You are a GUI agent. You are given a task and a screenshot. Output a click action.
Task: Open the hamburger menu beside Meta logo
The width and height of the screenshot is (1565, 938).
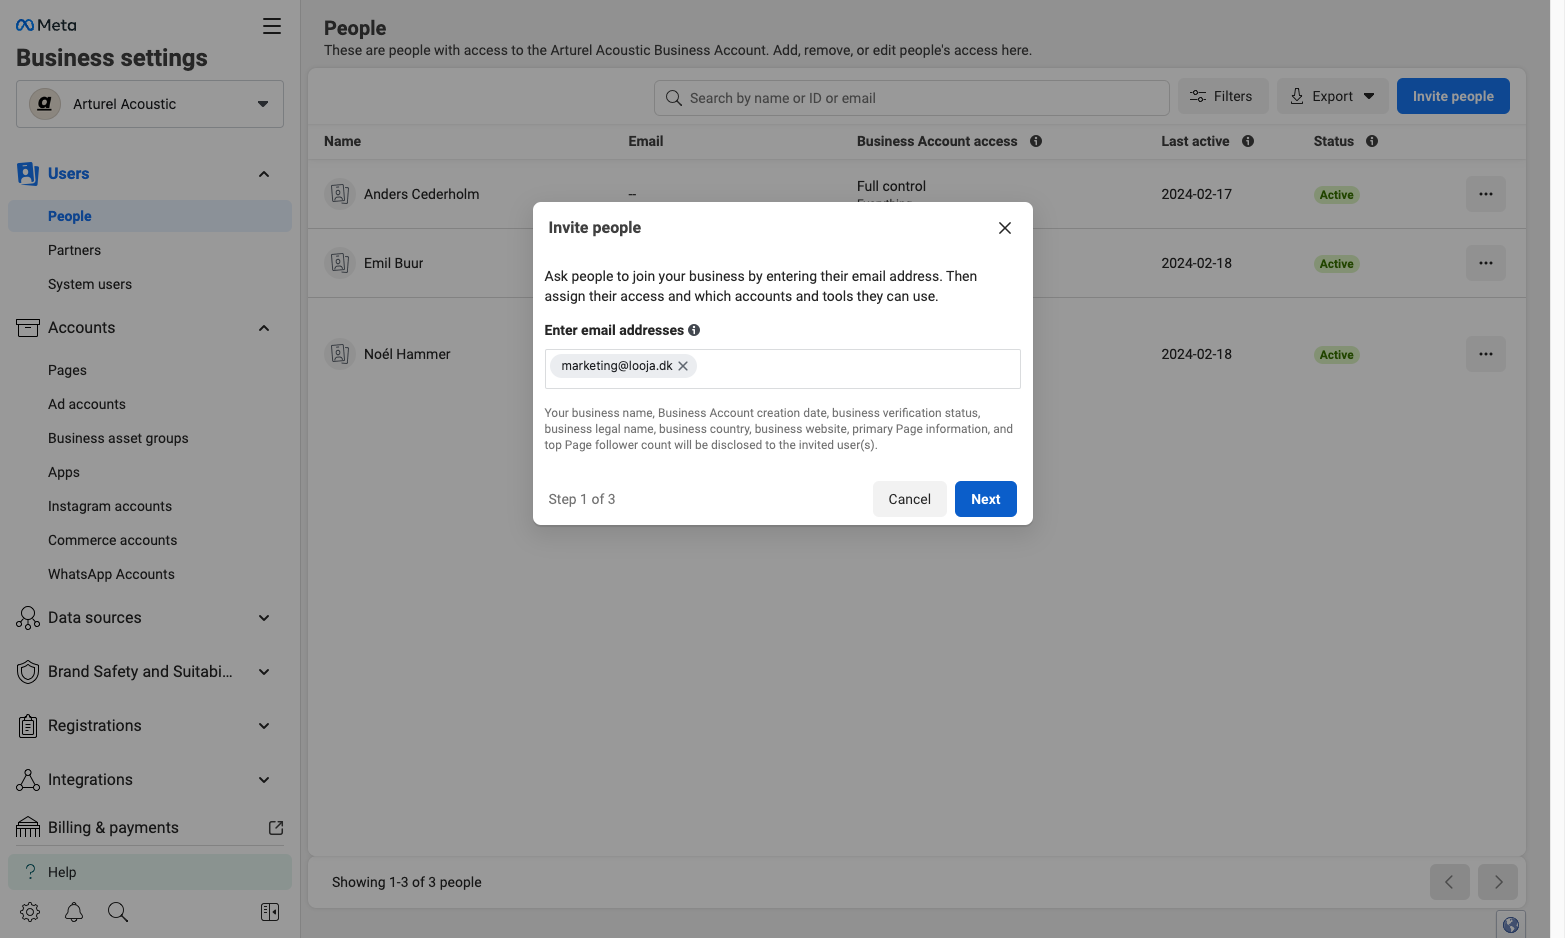click(272, 26)
